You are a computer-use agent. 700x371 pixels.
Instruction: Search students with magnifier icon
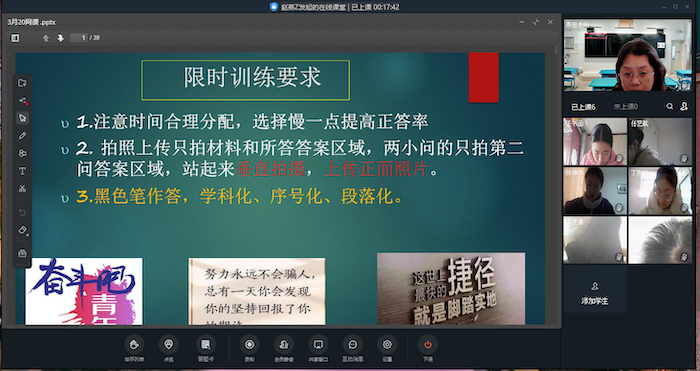click(x=670, y=106)
